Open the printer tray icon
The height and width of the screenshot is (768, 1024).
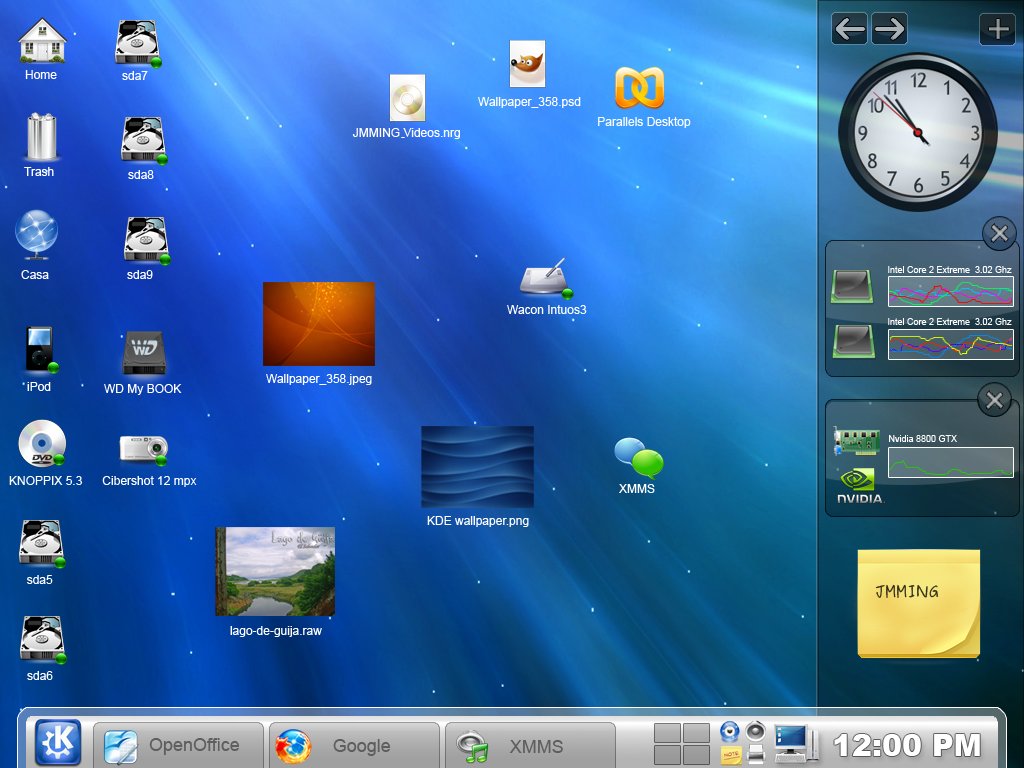[756, 755]
